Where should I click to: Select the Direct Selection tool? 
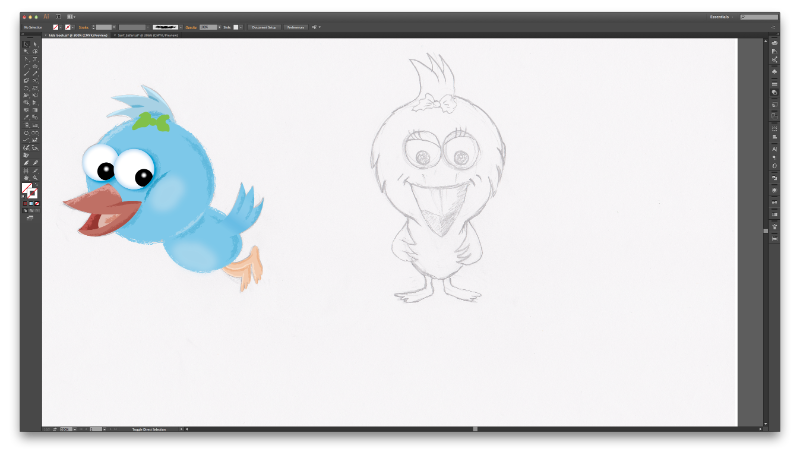tap(35, 44)
